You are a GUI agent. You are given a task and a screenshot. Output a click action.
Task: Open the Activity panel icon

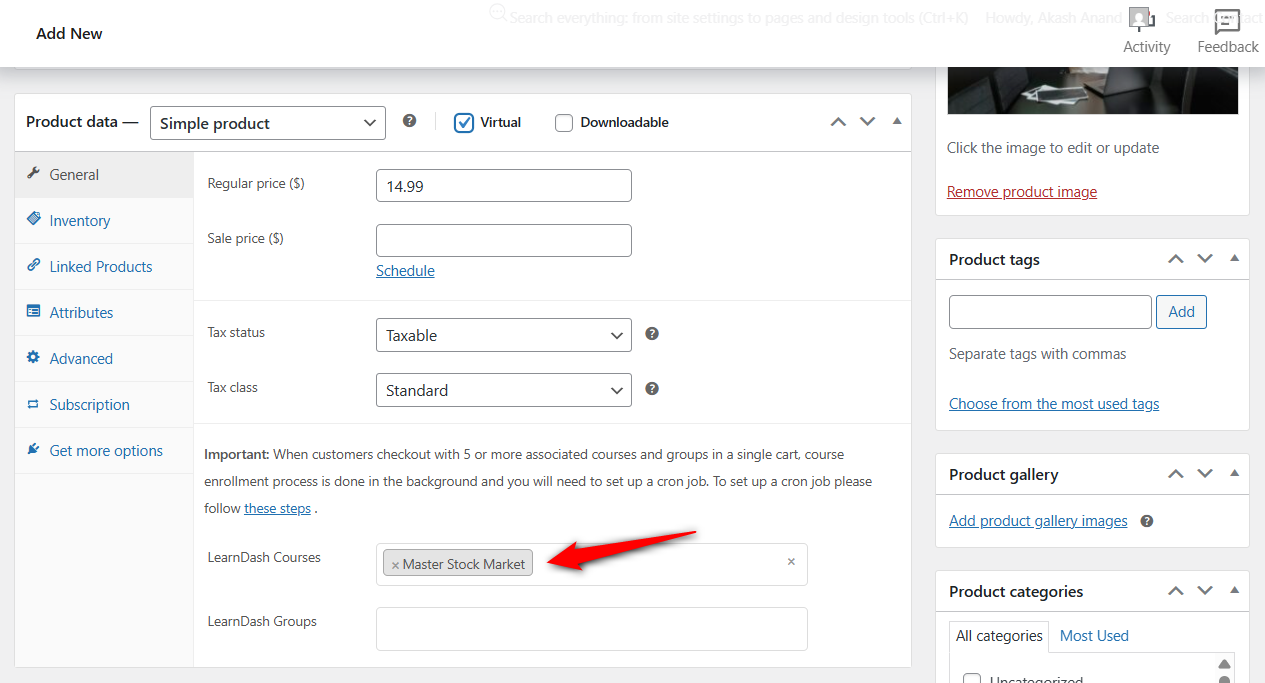tap(1141, 18)
